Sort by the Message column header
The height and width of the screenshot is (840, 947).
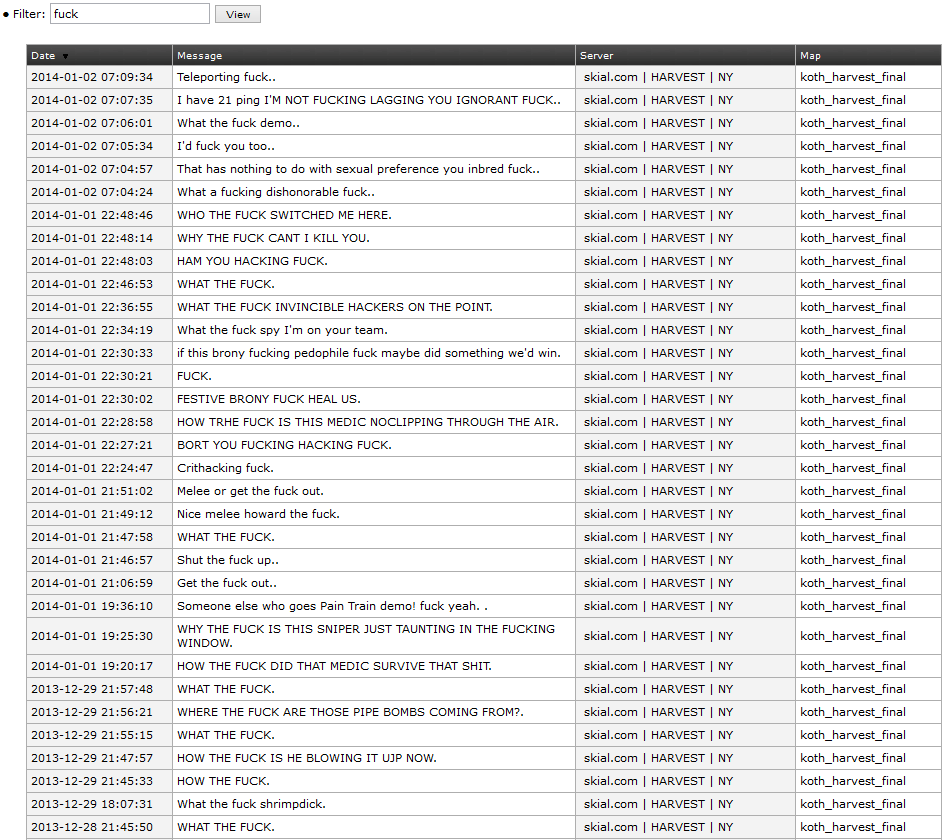[x=373, y=55]
